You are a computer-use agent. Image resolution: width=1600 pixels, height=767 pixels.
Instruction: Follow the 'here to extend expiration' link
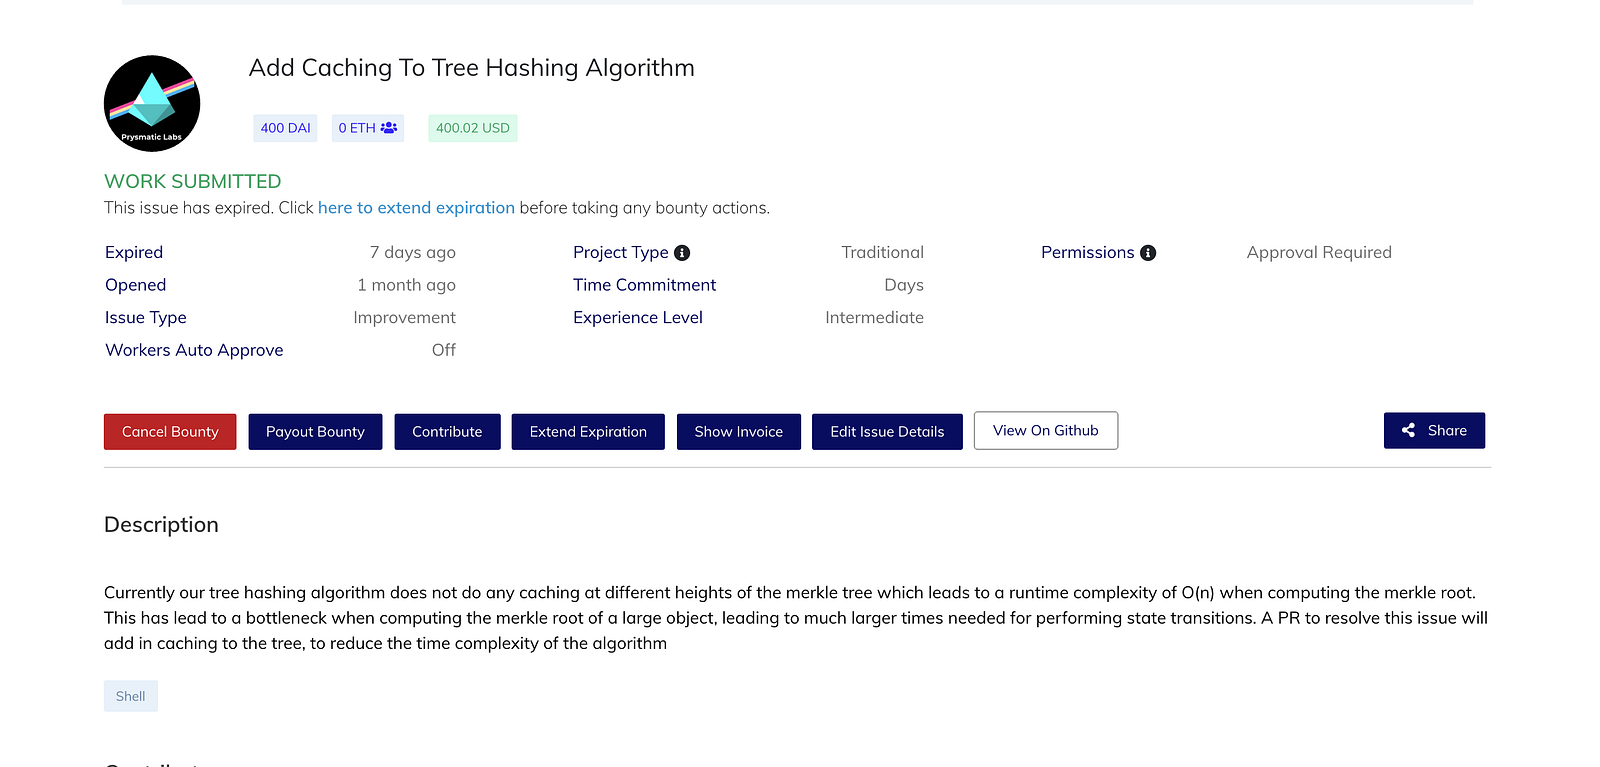coord(416,208)
